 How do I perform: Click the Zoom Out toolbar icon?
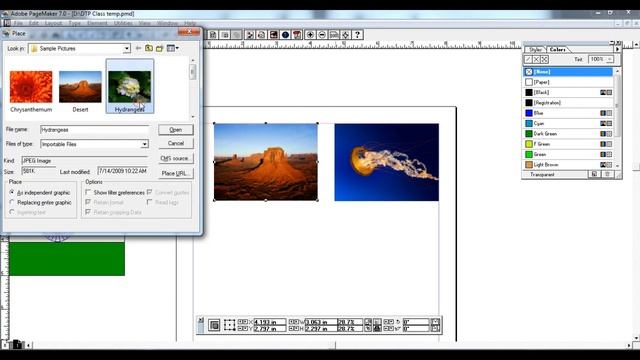(322, 35)
